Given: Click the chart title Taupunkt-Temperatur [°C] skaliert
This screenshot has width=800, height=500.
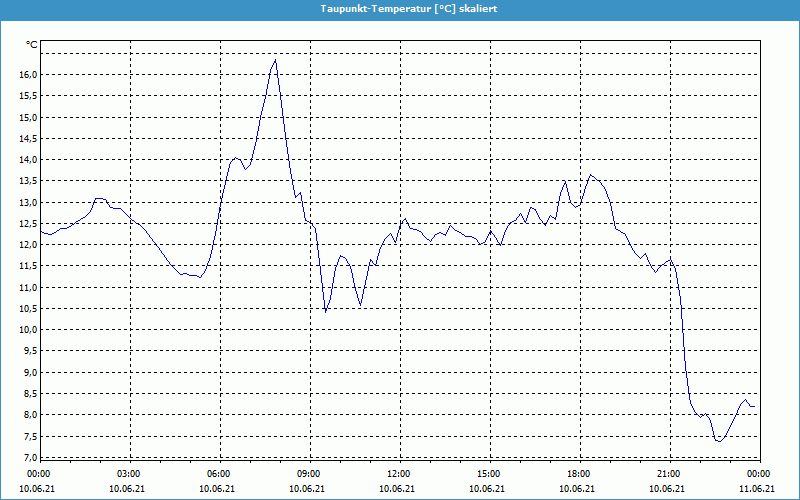Looking at the screenshot, I should click(400, 8).
